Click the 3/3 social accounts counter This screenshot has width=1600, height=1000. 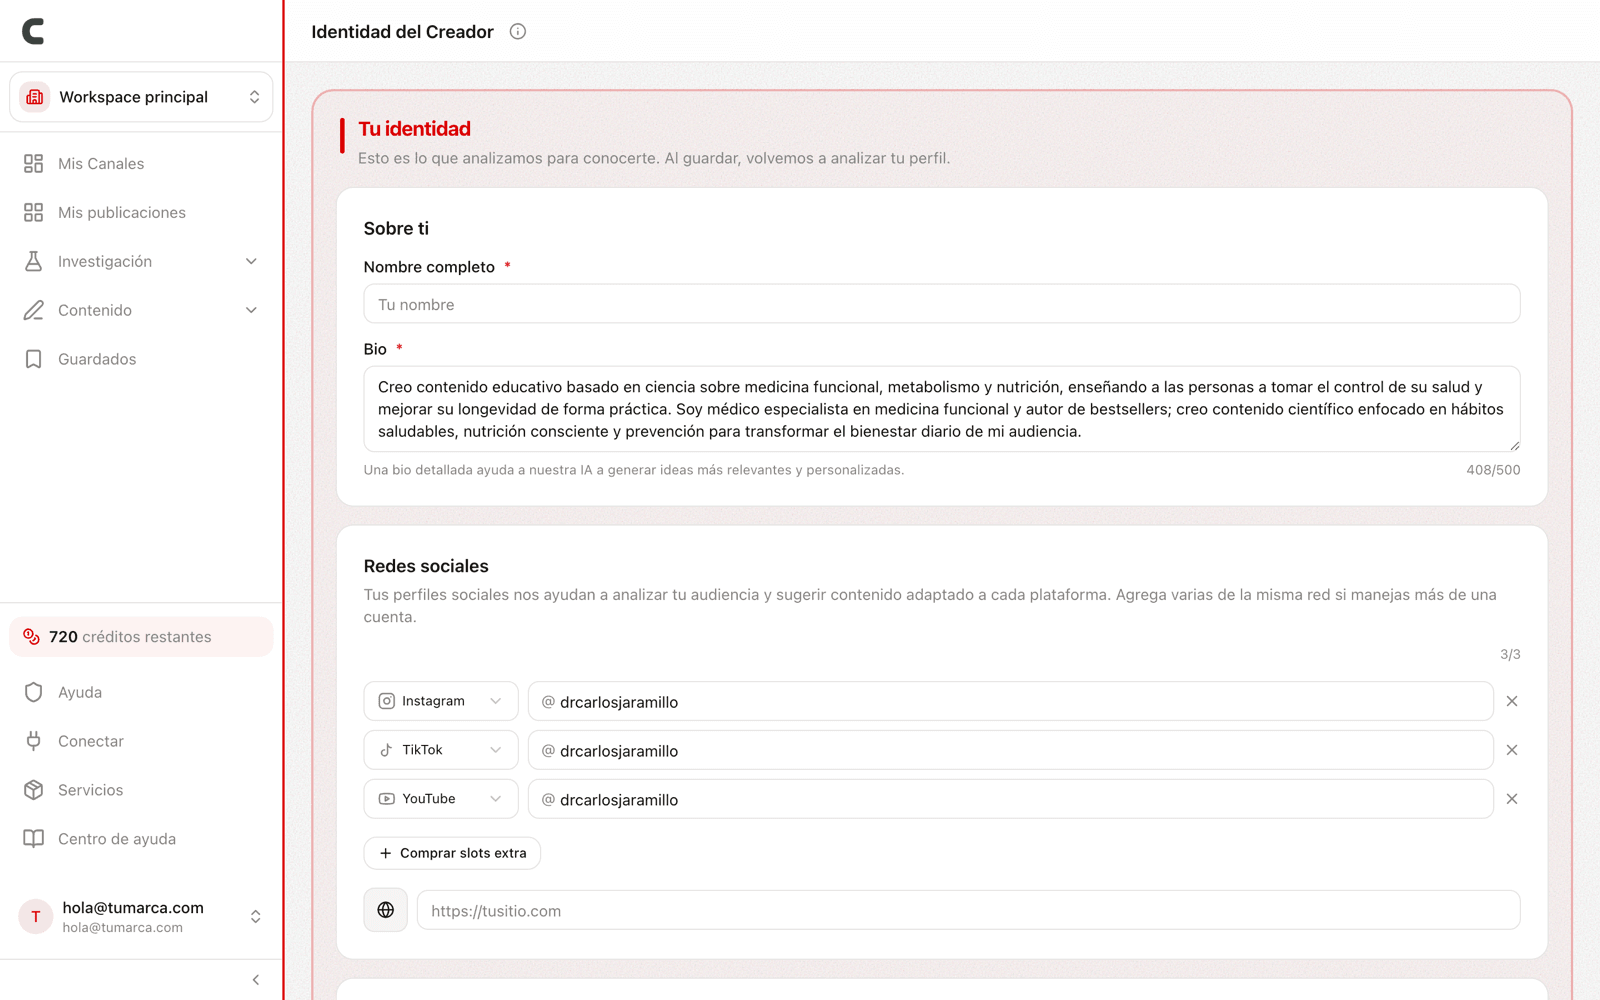pyautogui.click(x=1510, y=654)
